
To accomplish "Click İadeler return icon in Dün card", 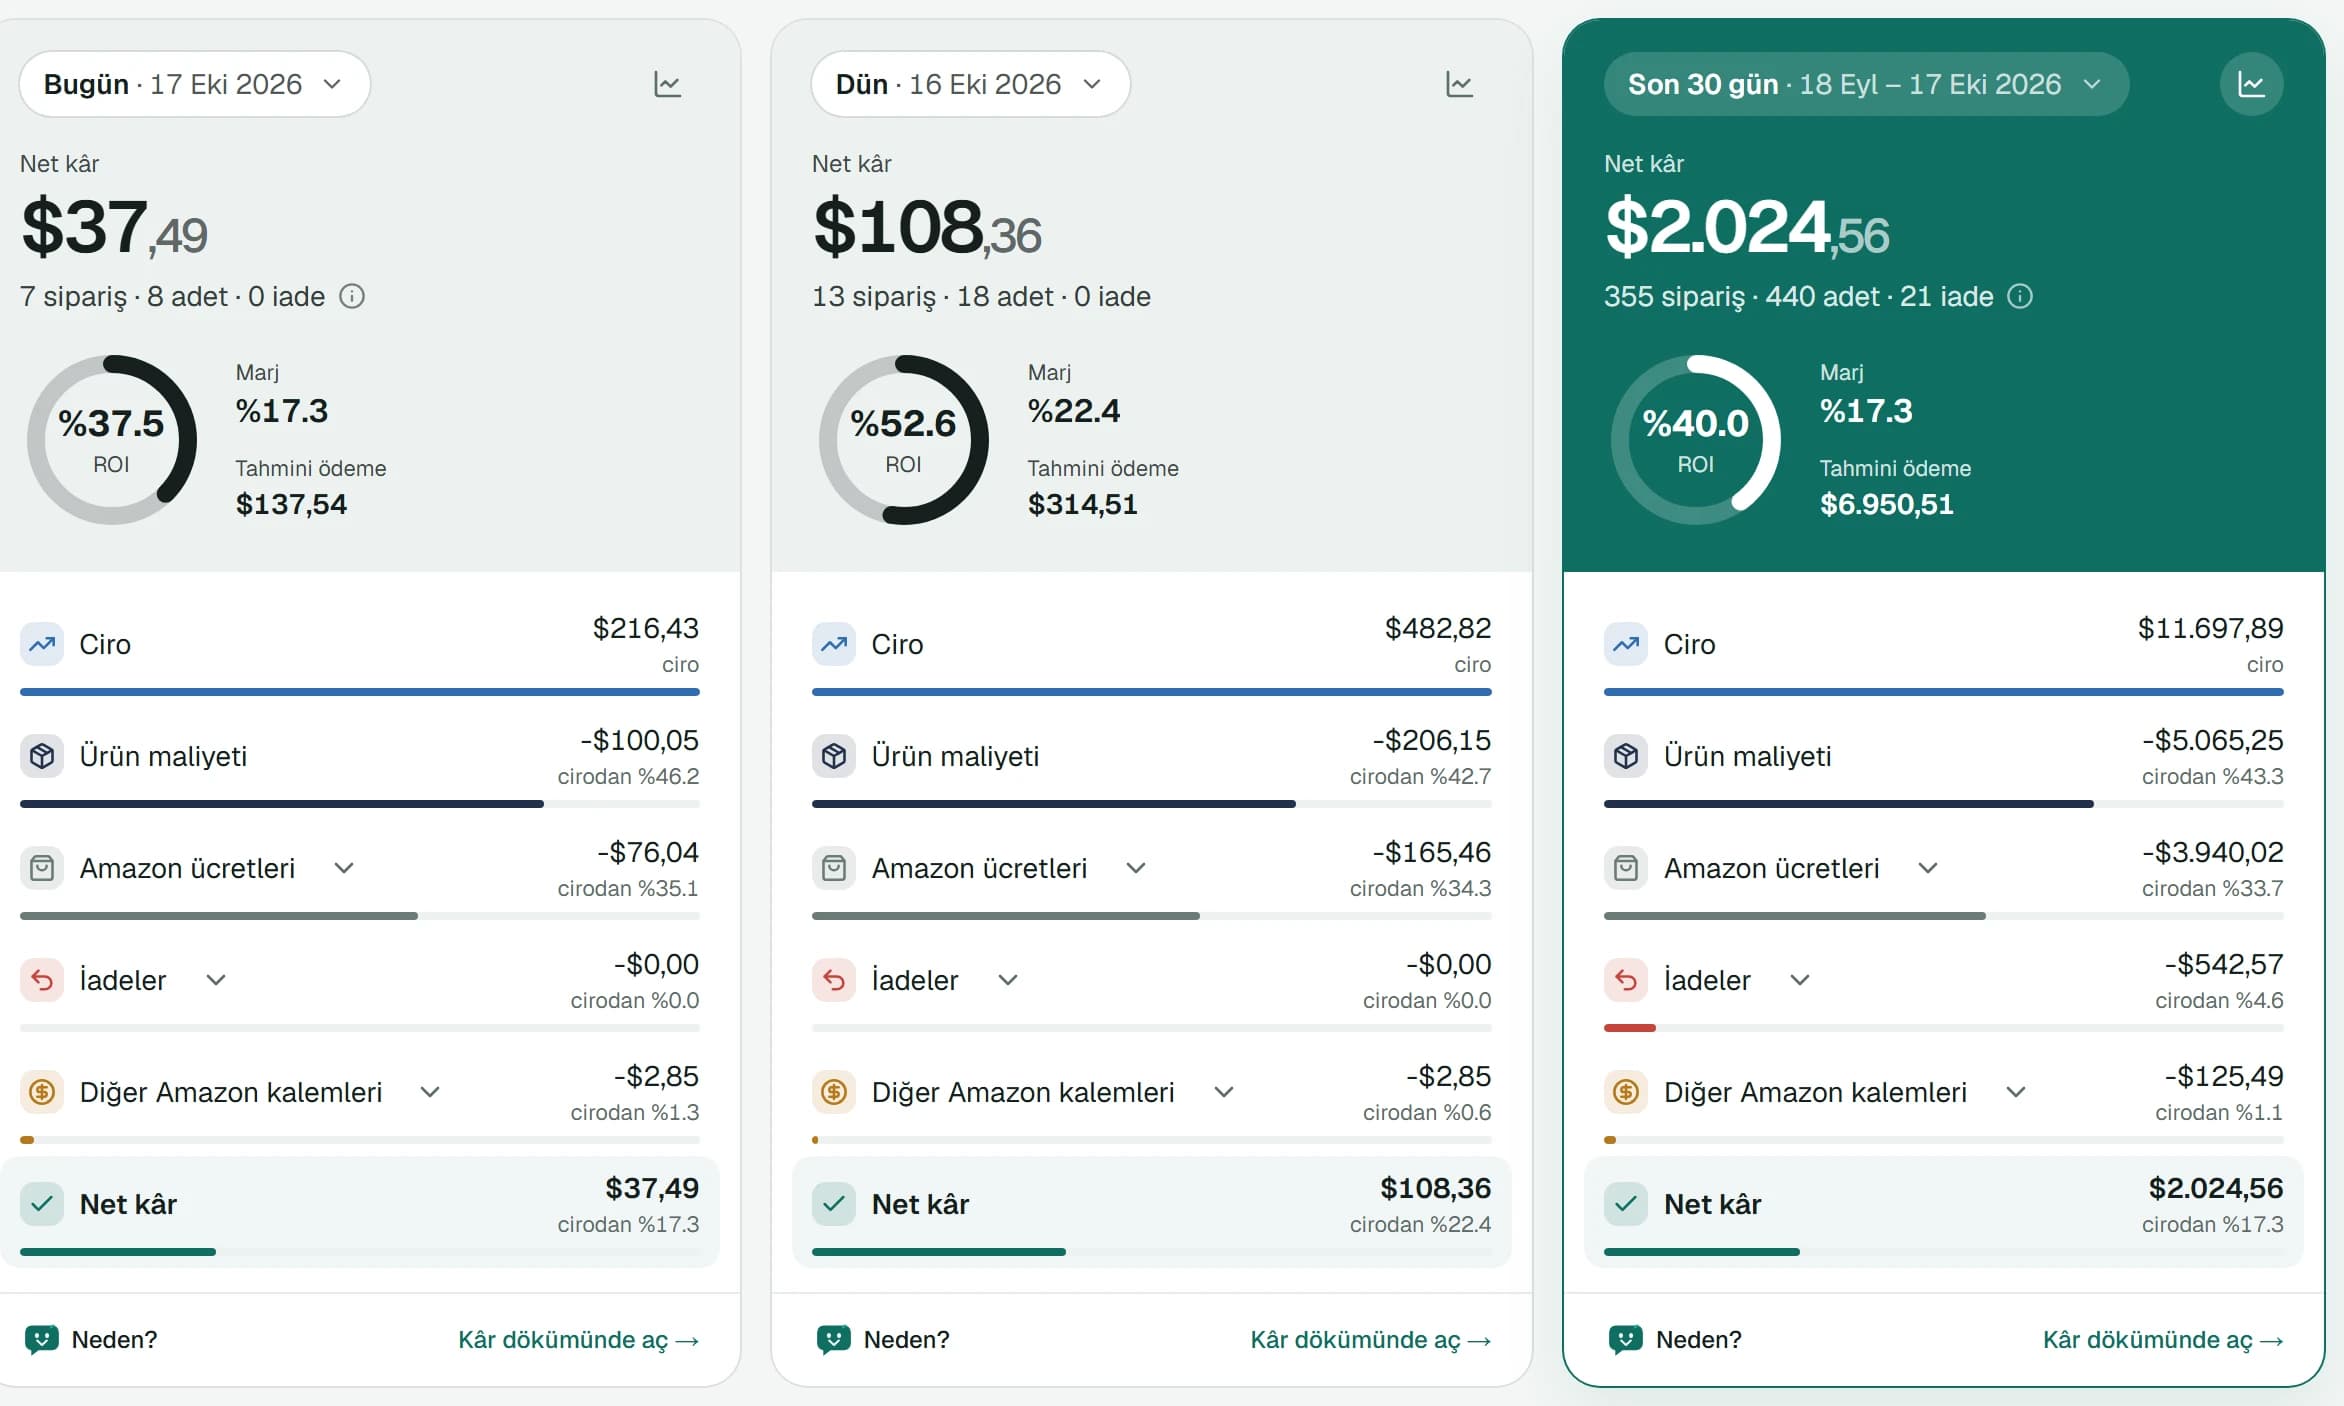I will point(834,980).
